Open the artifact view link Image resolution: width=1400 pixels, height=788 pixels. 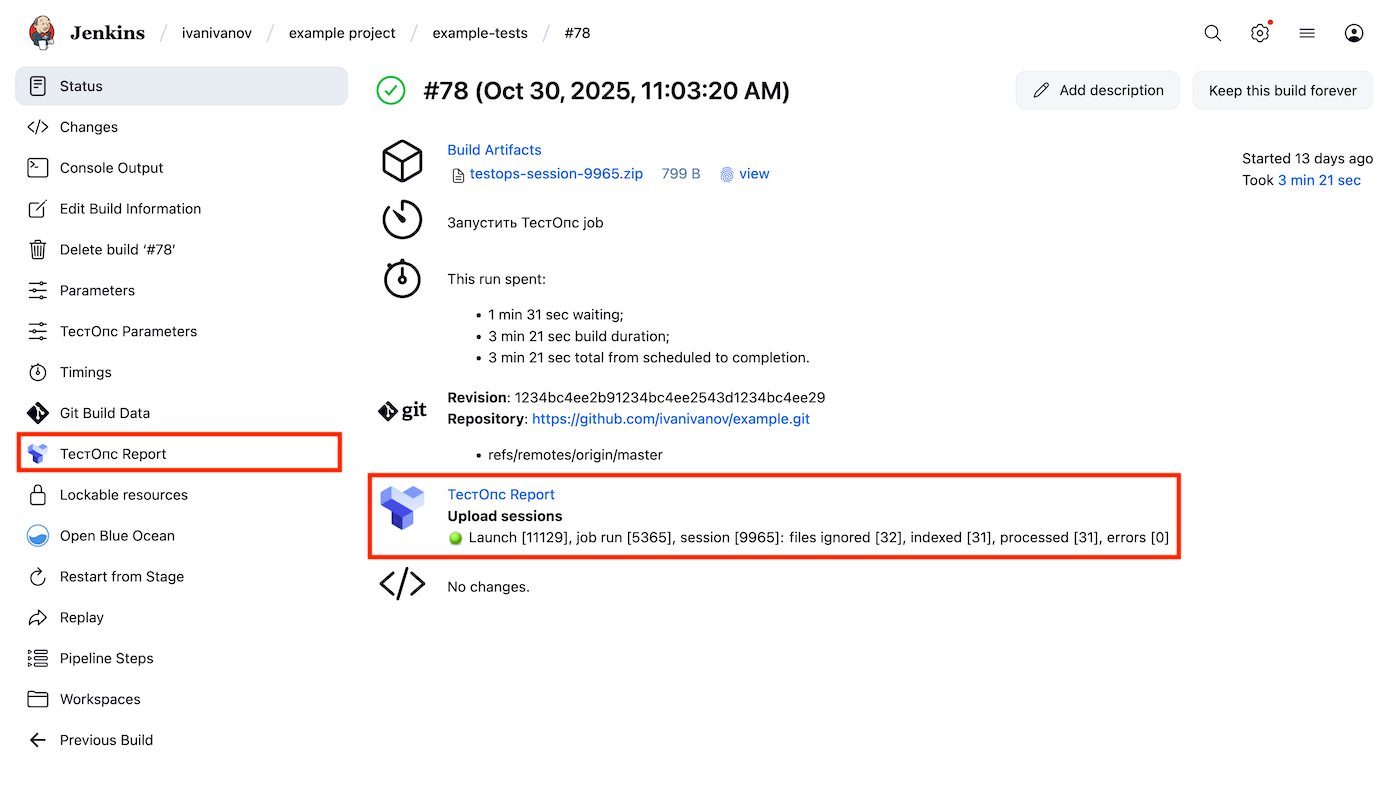coord(754,174)
